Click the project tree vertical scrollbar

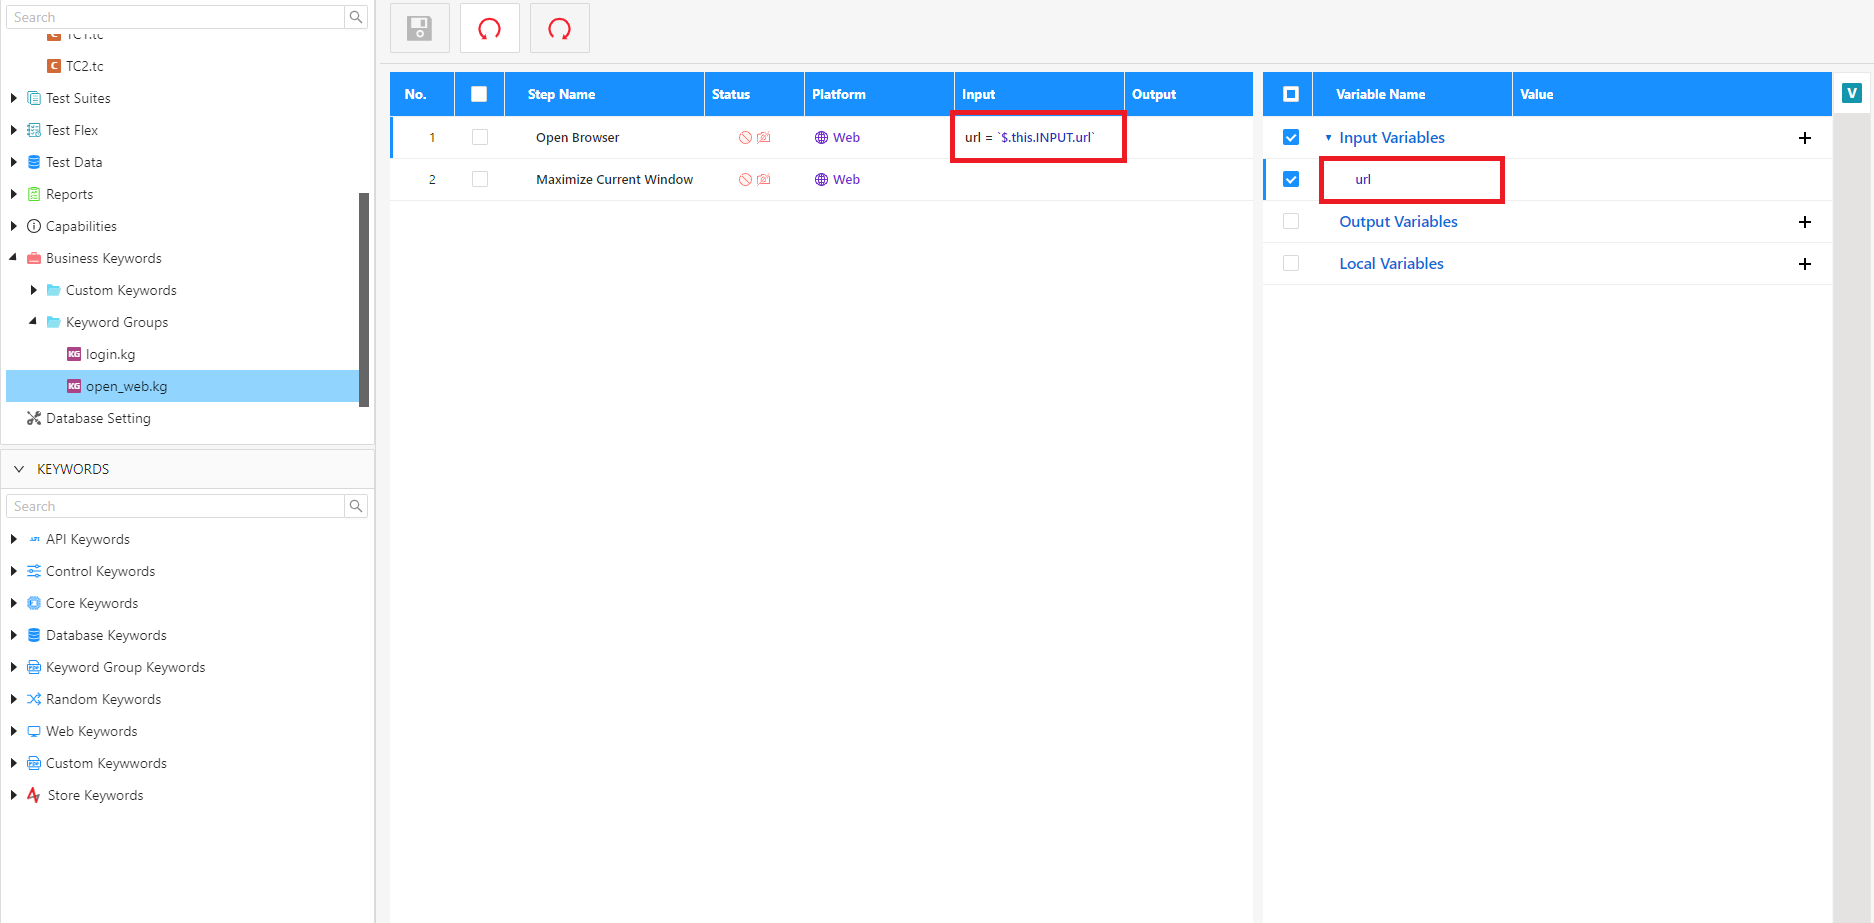pyautogui.click(x=364, y=300)
